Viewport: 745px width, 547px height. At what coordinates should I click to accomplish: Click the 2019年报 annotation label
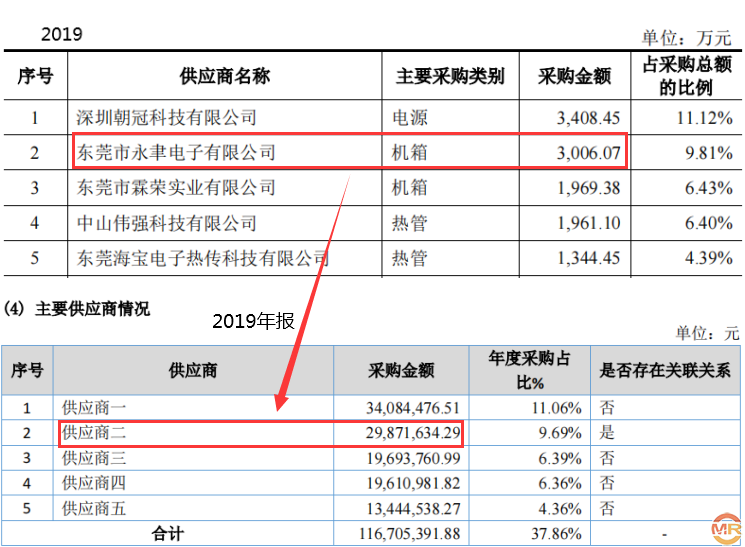pyautogui.click(x=253, y=321)
